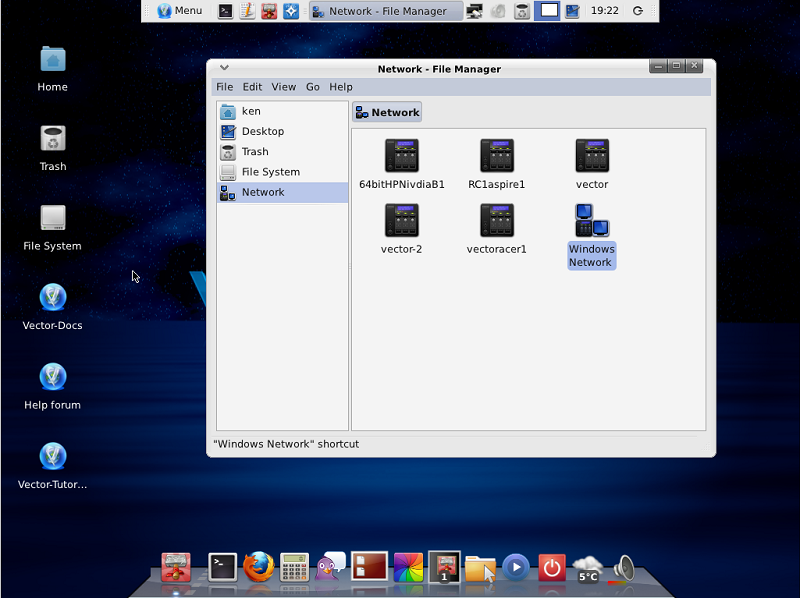The image size is (800, 598).
Task: Open the window menu arrow in titlebar
Action: (224, 68)
